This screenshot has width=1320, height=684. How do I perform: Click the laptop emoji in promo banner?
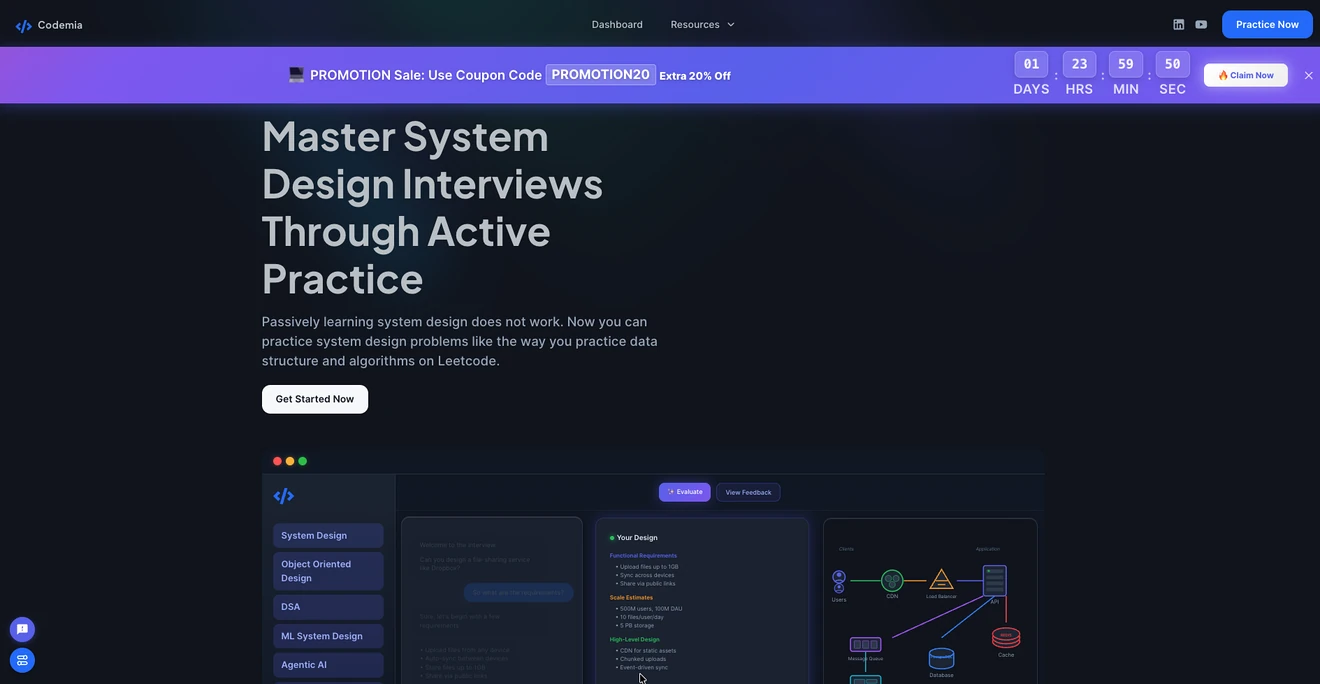point(296,75)
